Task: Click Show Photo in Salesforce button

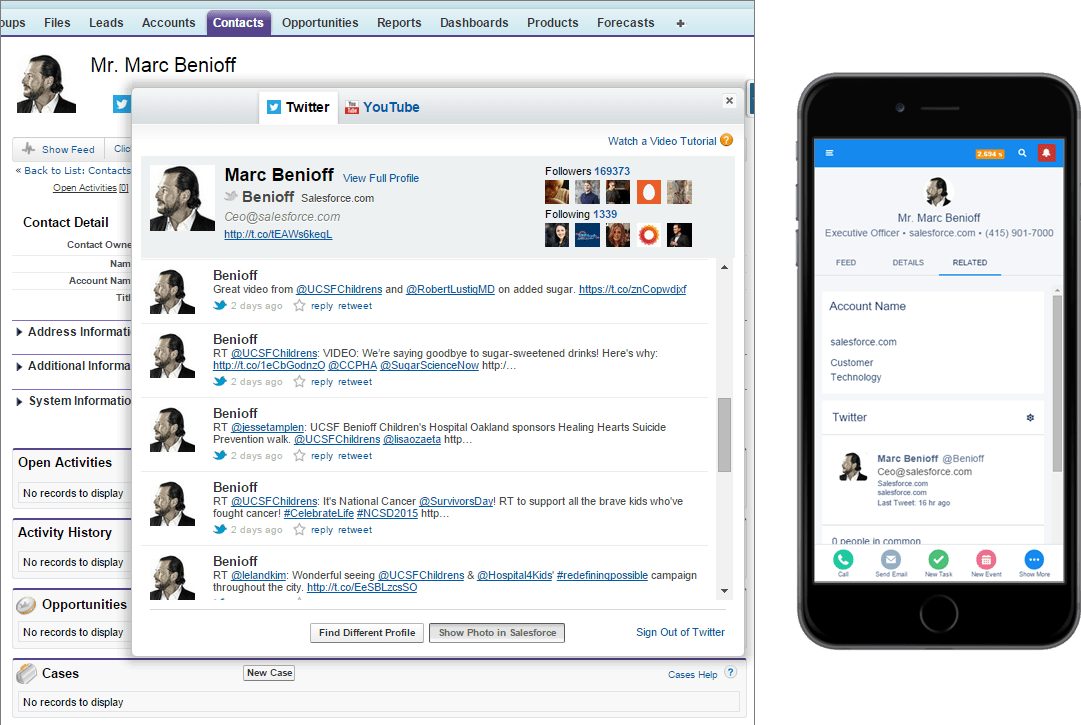Action: (x=497, y=633)
